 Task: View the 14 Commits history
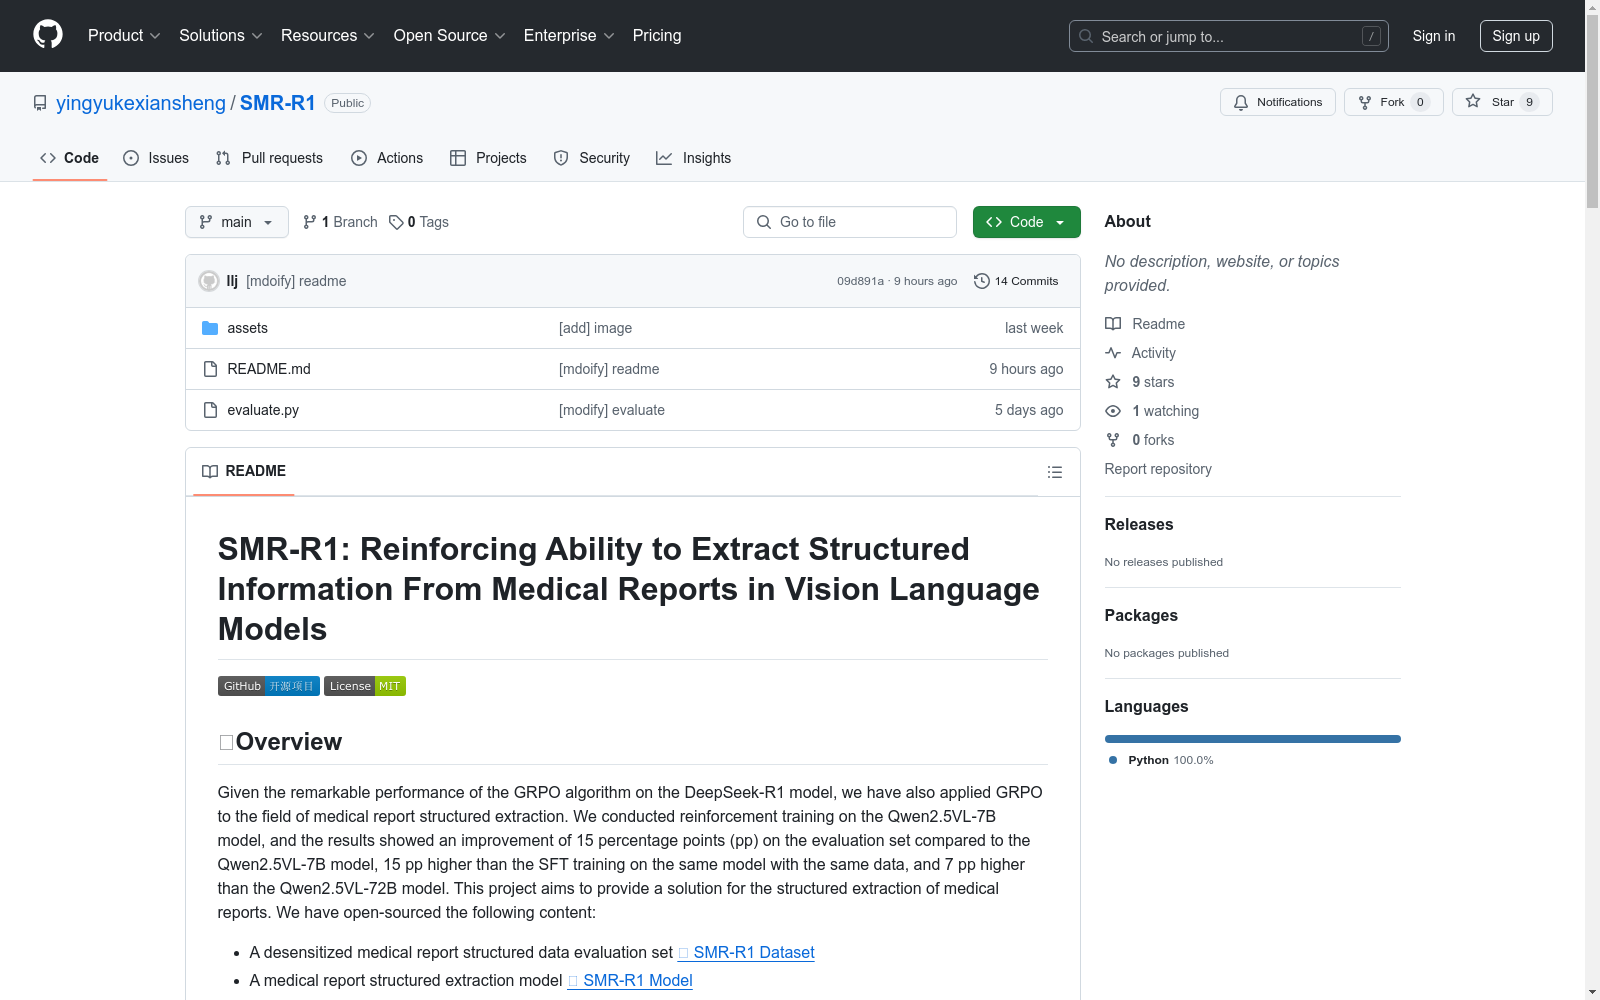click(1017, 281)
